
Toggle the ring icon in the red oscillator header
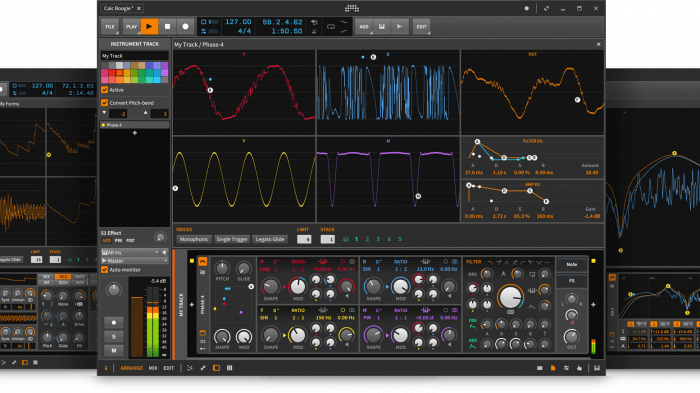[x=343, y=262]
